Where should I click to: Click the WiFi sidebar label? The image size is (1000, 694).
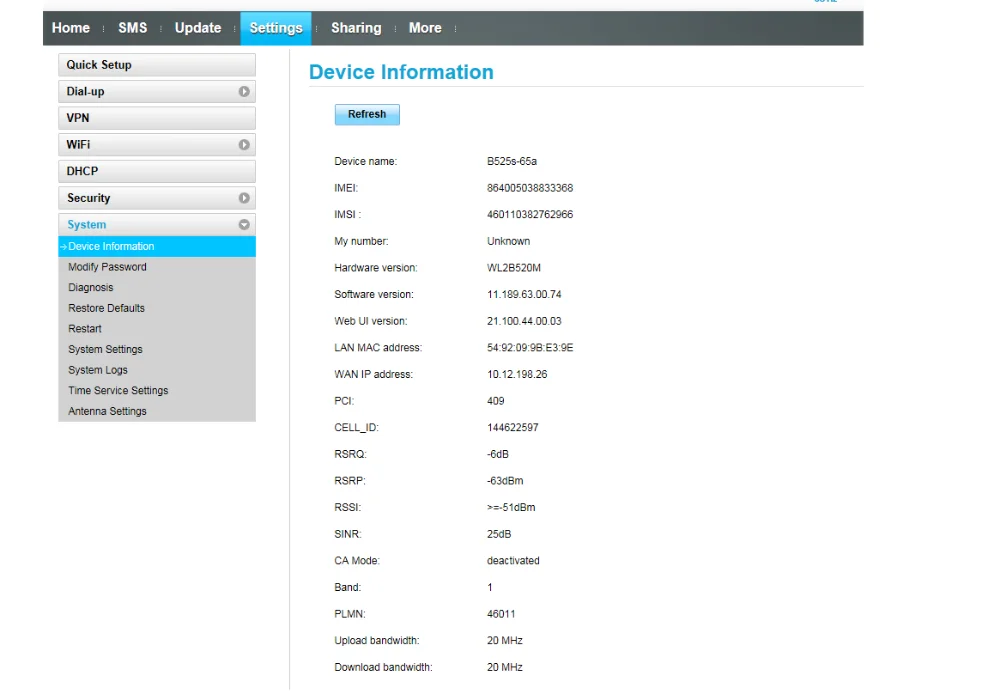(x=78, y=145)
